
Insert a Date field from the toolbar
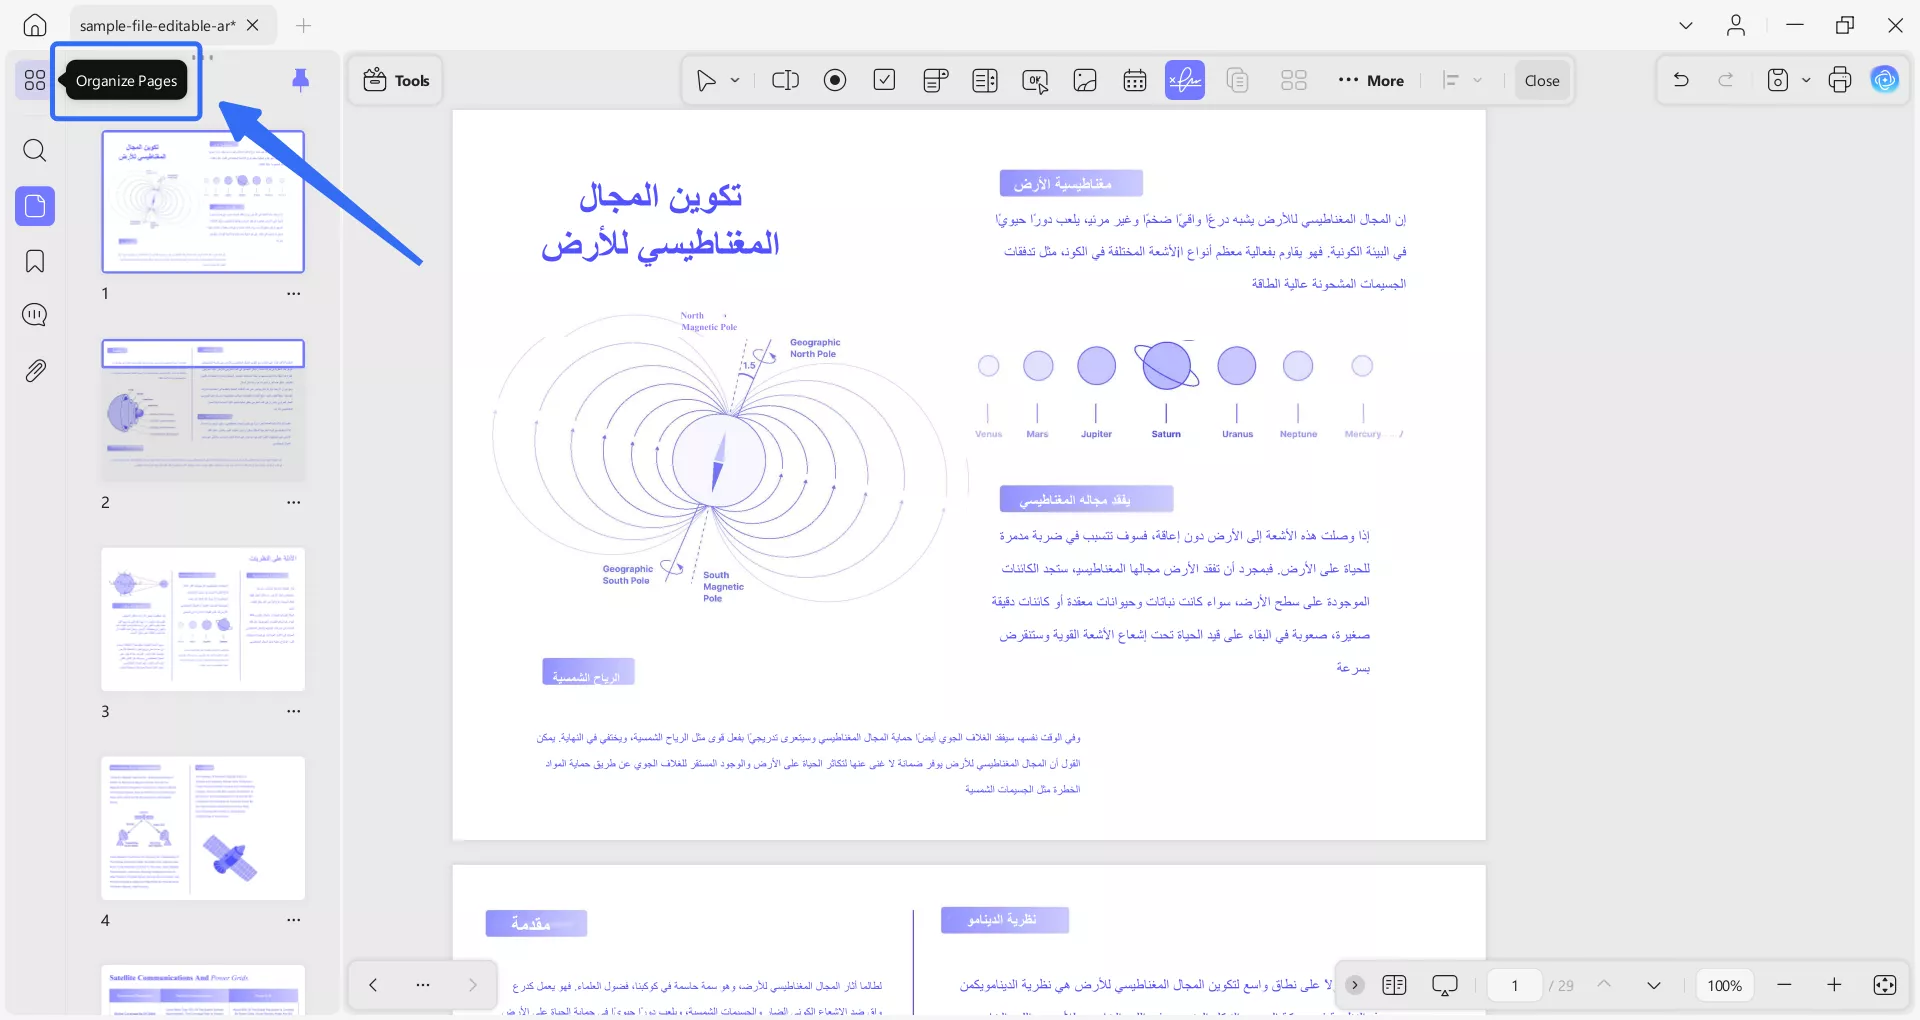[x=1135, y=80]
